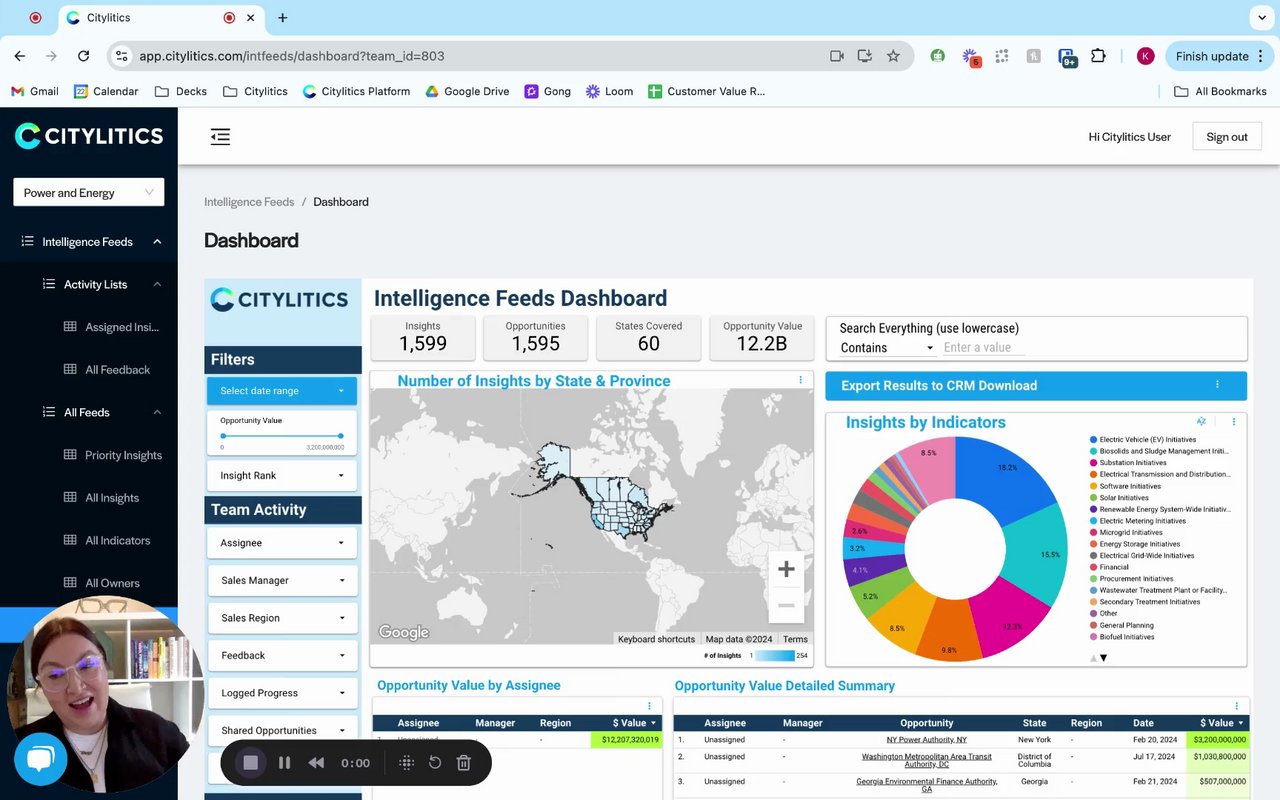Open Insights by Indicators three-dot menu
The height and width of the screenshot is (800, 1280).
click(1234, 422)
